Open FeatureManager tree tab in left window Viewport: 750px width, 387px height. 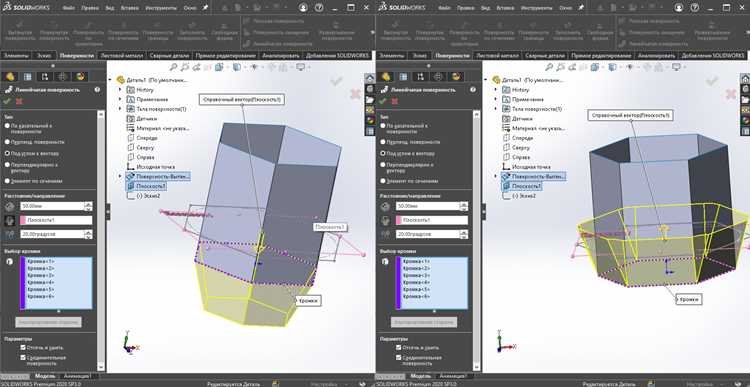click(x=11, y=77)
